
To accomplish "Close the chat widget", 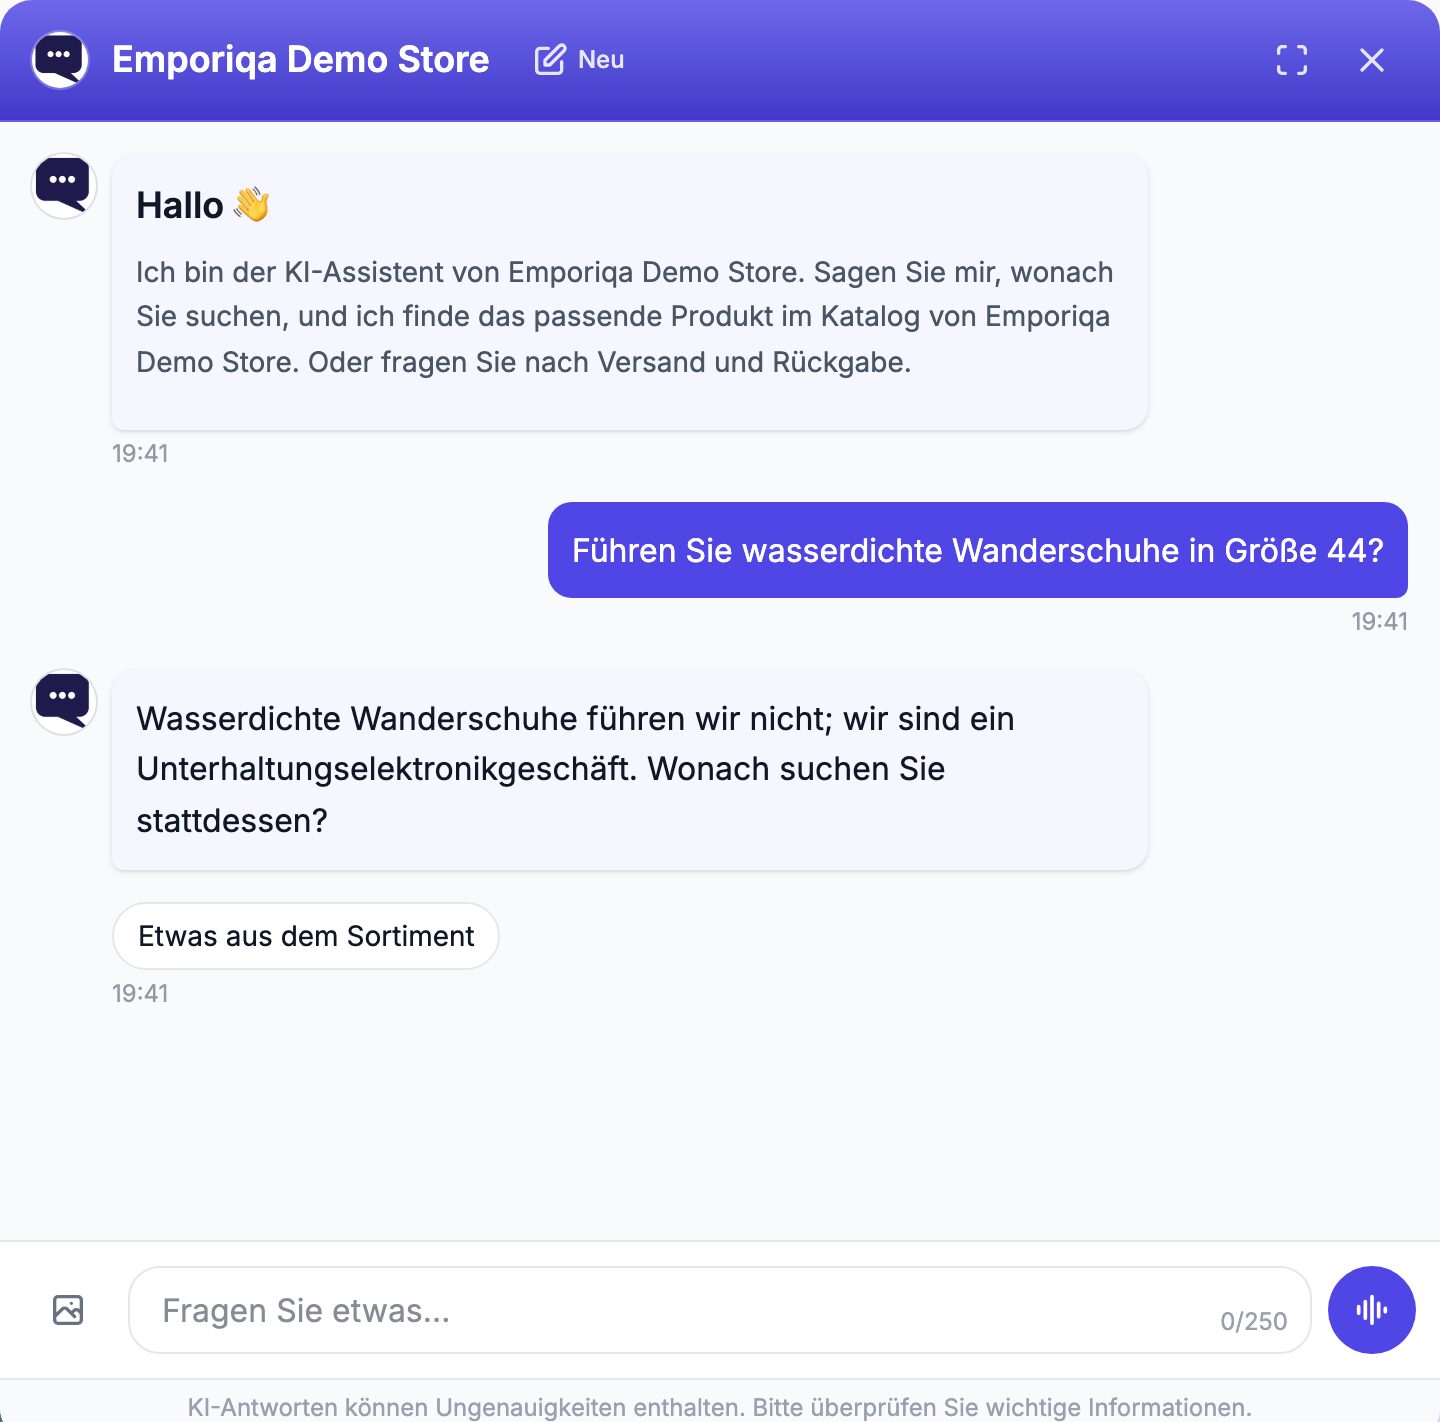I will 1372,60.
